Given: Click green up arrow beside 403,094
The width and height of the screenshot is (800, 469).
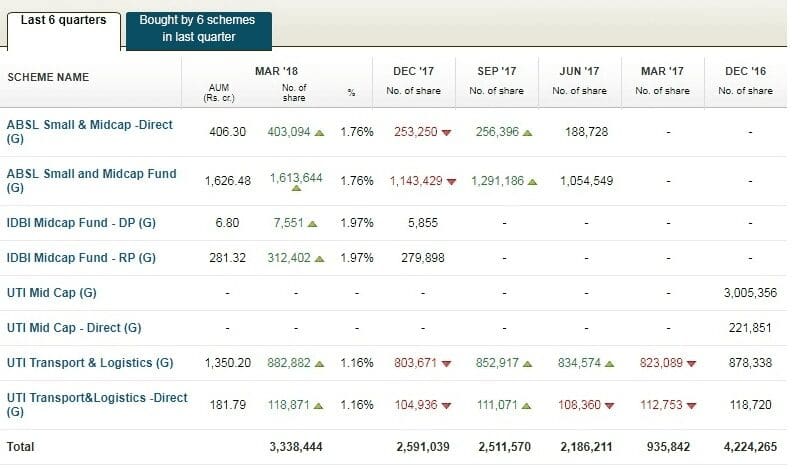Looking at the screenshot, I should 319,133.
